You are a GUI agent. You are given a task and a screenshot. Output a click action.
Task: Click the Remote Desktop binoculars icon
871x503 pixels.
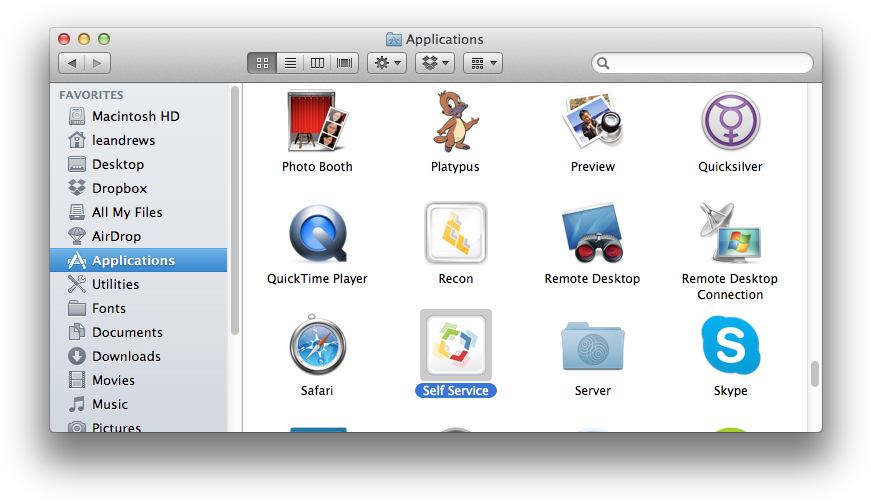pyautogui.click(x=593, y=233)
